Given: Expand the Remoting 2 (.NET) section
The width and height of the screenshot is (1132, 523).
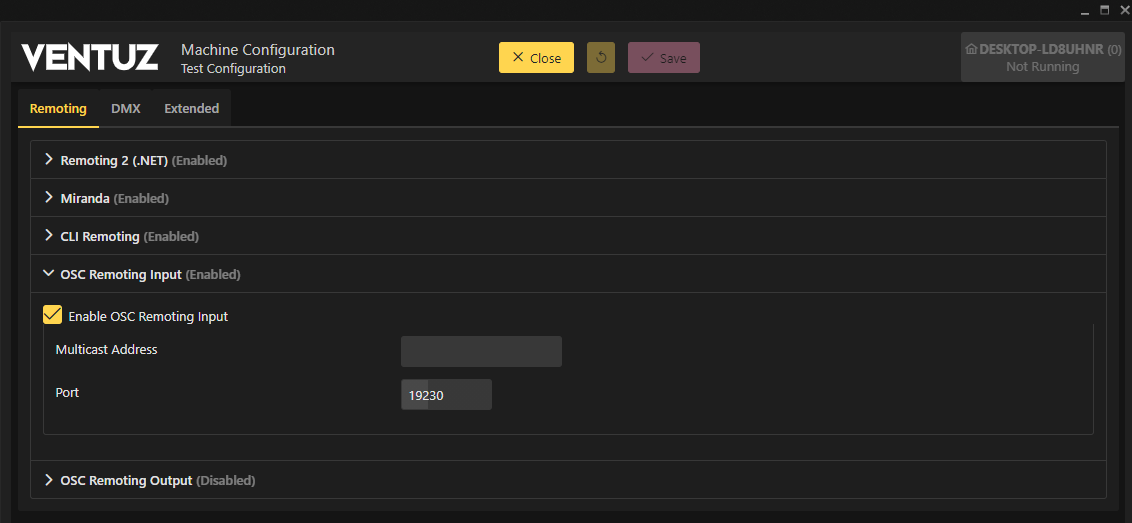Looking at the screenshot, I should [x=49, y=160].
